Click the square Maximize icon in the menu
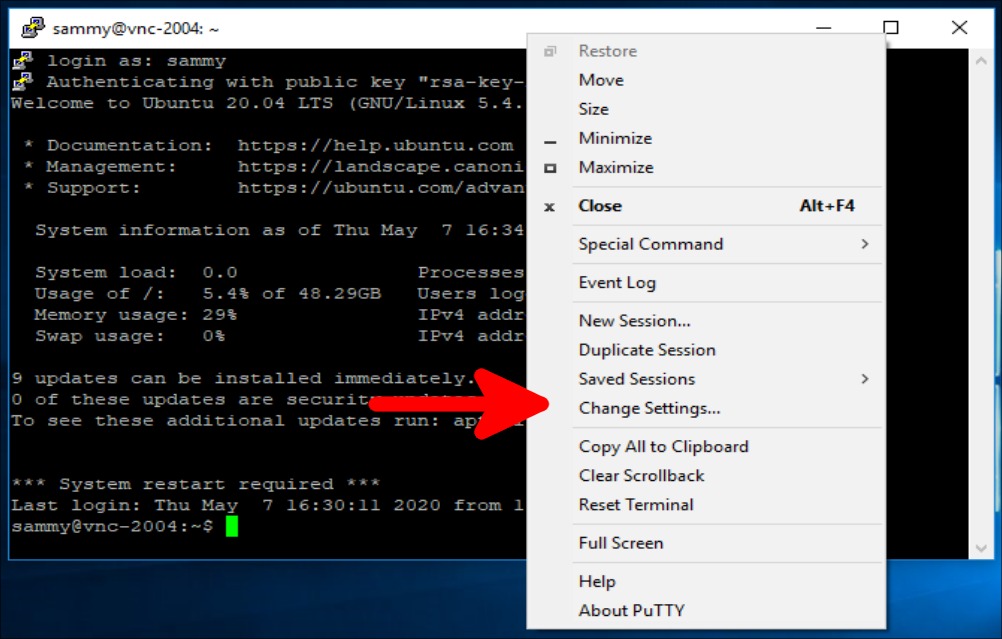The image size is (1002, 639). pos(551,167)
